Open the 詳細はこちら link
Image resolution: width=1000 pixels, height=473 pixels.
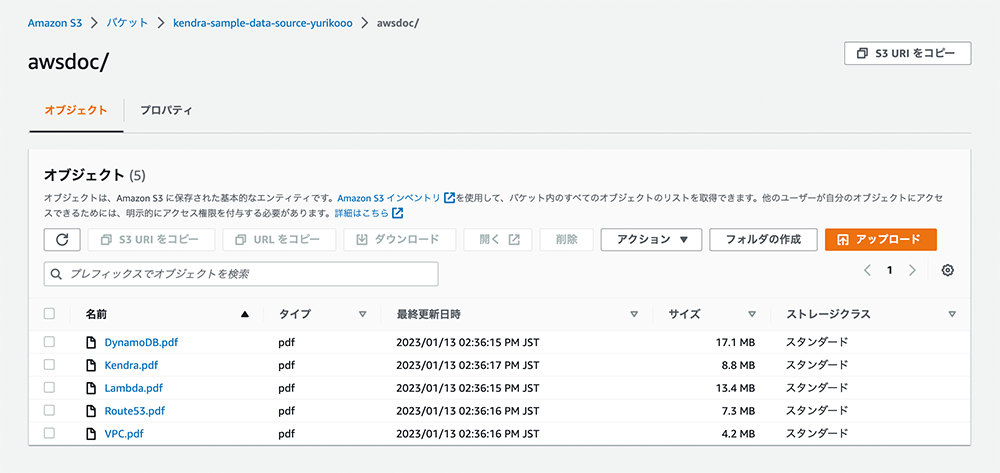pos(362,213)
